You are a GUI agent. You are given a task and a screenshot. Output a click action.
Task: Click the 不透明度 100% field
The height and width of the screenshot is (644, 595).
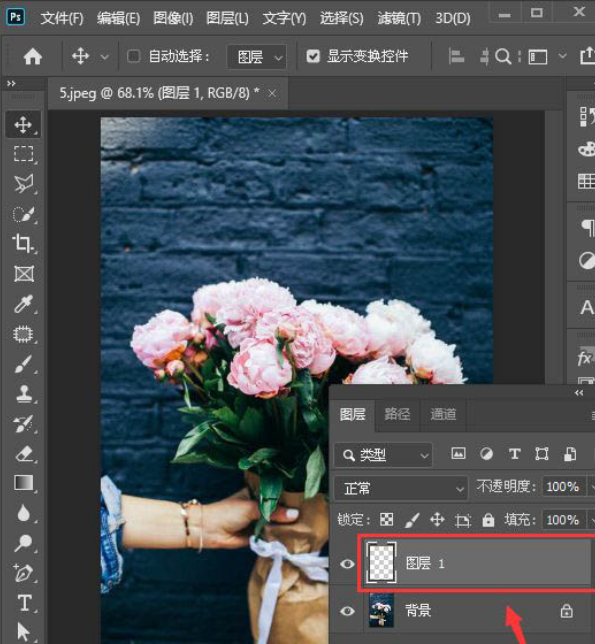563,487
